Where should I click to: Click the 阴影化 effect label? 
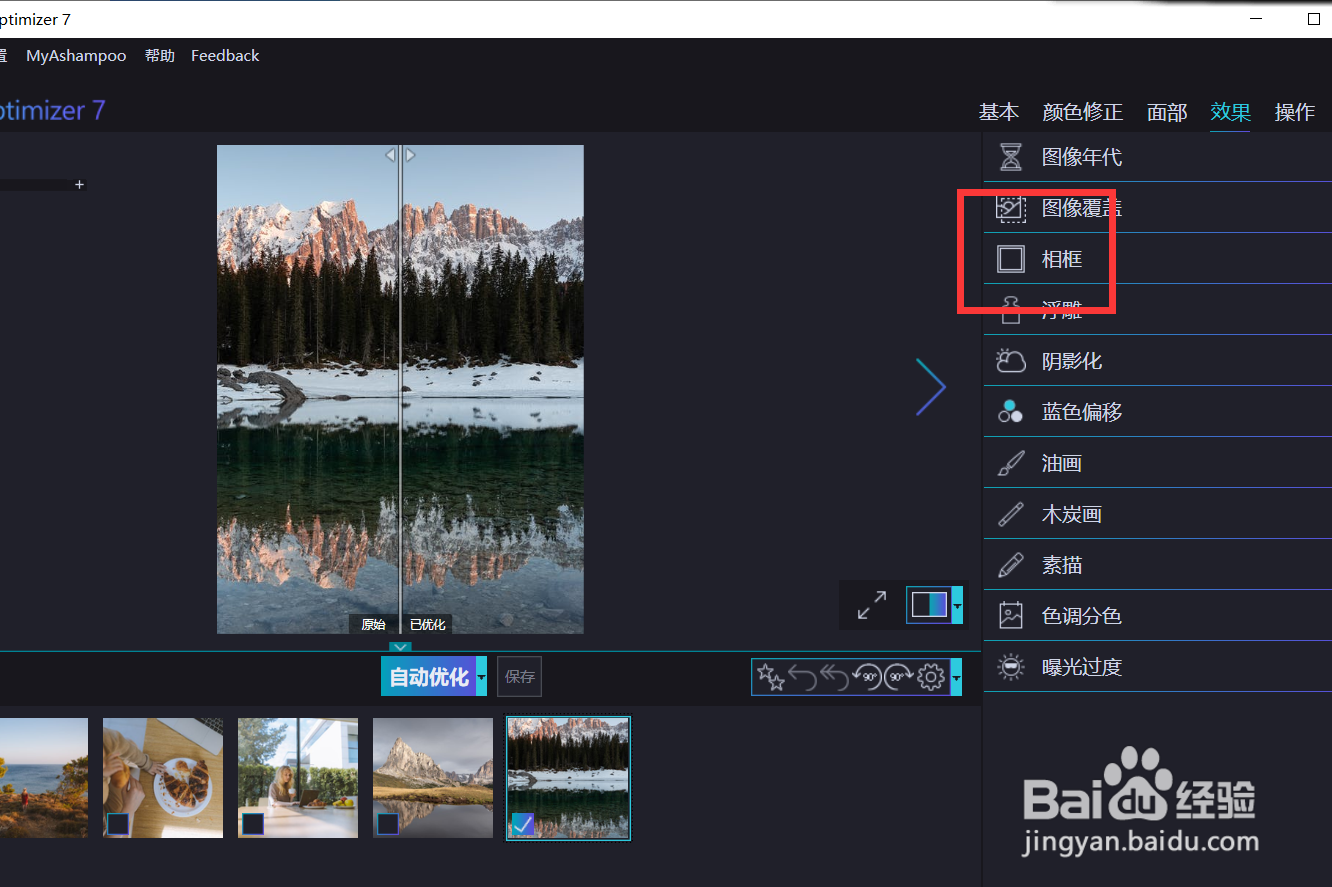[x=1072, y=361]
